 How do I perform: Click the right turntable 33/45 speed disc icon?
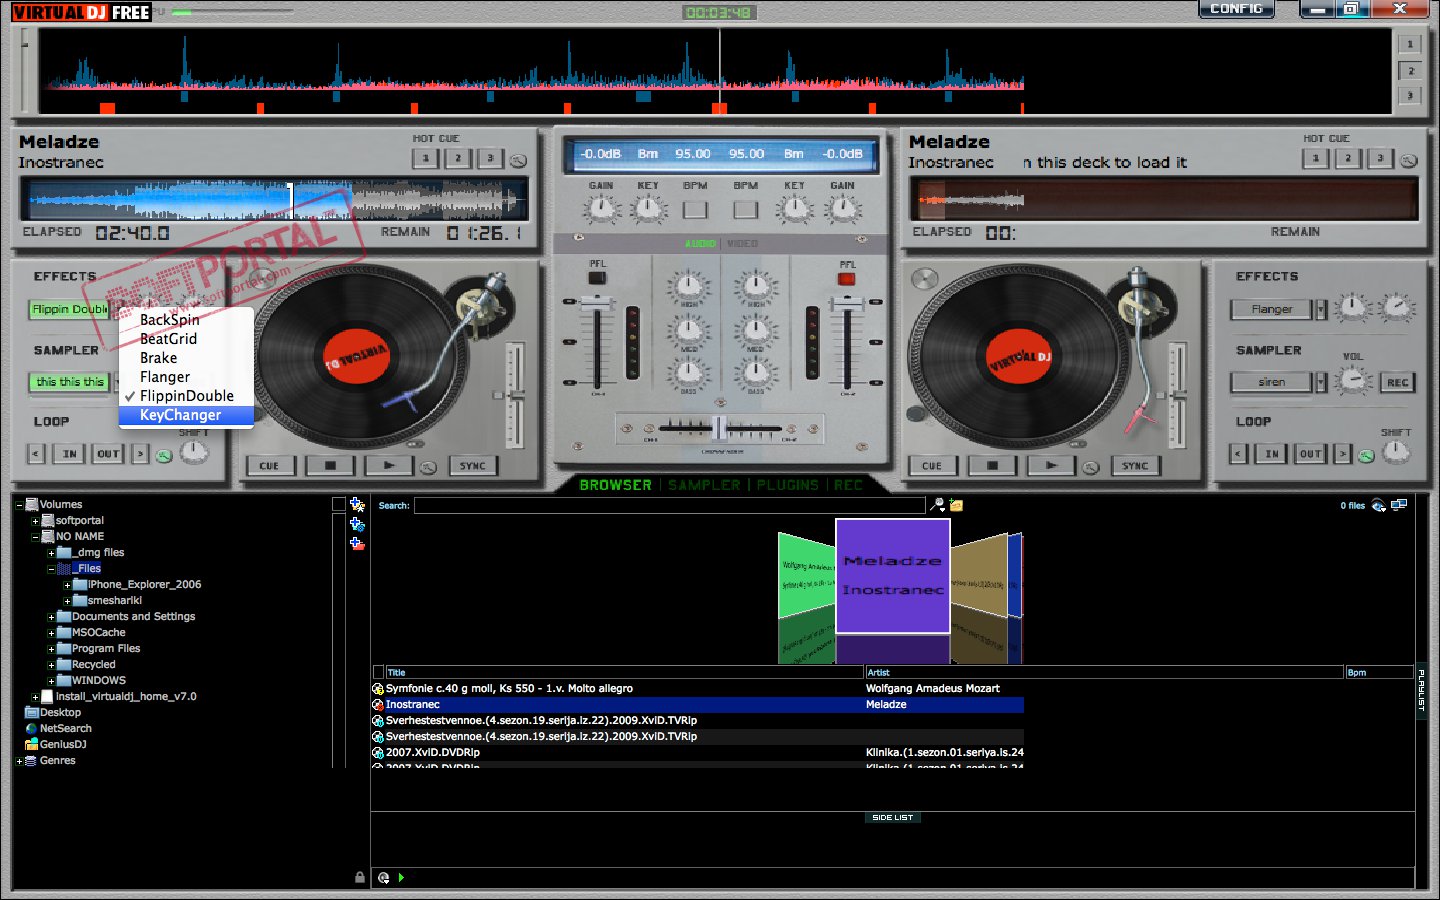tap(925, 279)
